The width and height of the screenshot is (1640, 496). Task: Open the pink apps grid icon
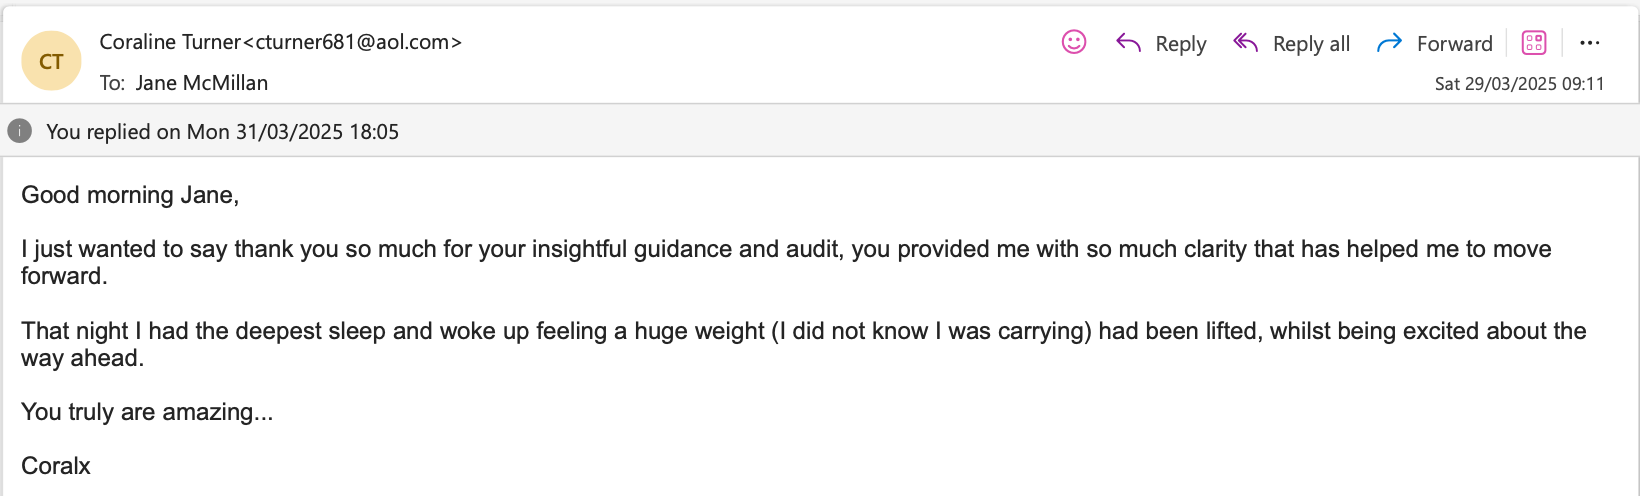(x=1534, y=42)
